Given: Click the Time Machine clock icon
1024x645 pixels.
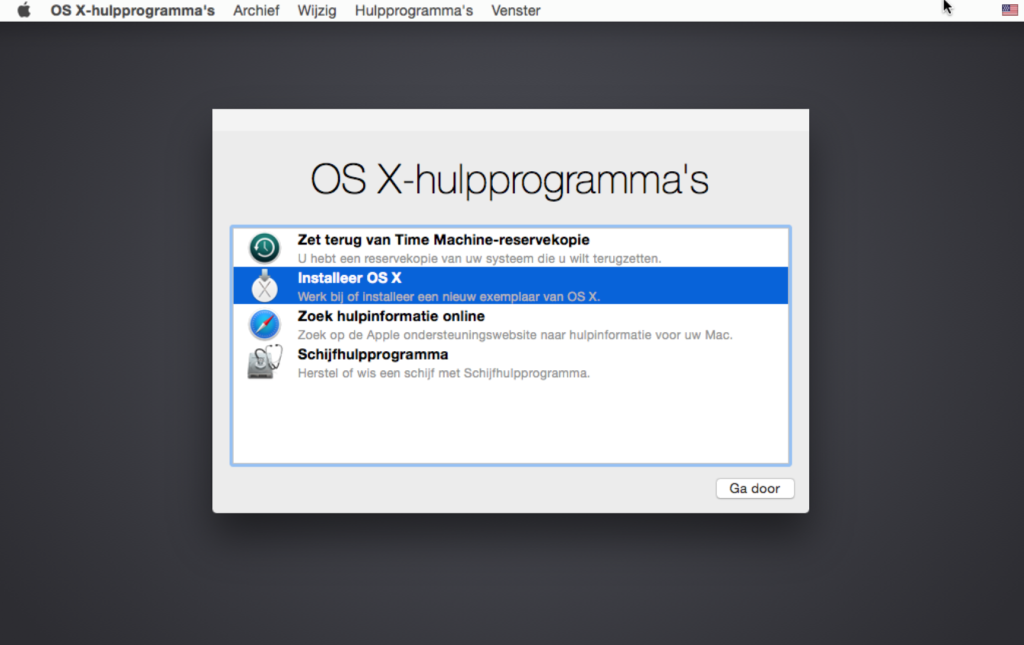Looking at the screenshot, I should click(264, 248).
